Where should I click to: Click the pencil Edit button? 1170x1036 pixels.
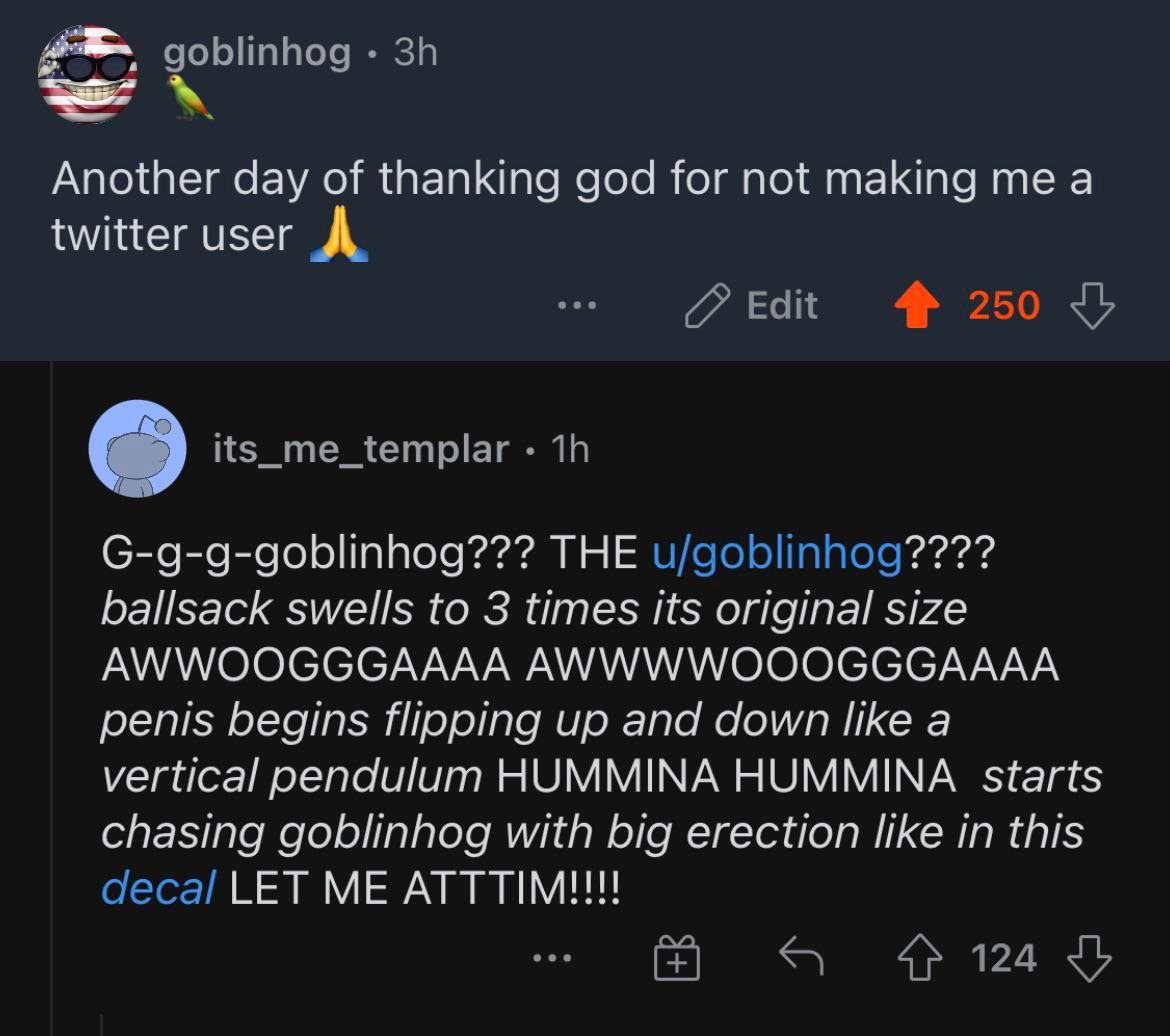click(752, 305)
